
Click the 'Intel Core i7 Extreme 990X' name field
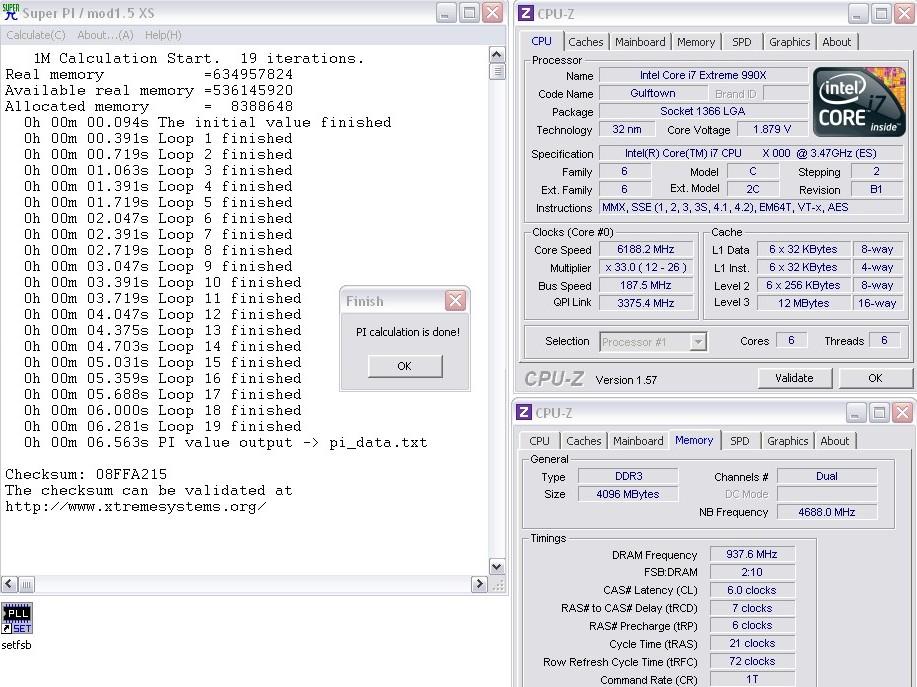point(702,75)
